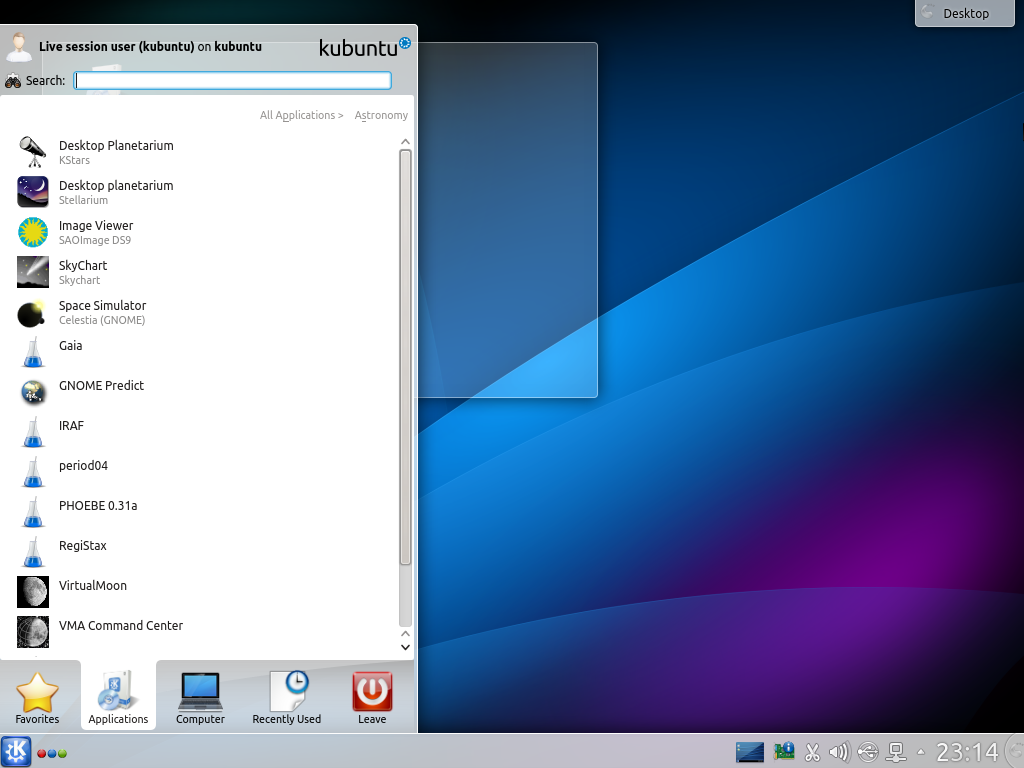Click the USB device tray icon

point(868,752)
